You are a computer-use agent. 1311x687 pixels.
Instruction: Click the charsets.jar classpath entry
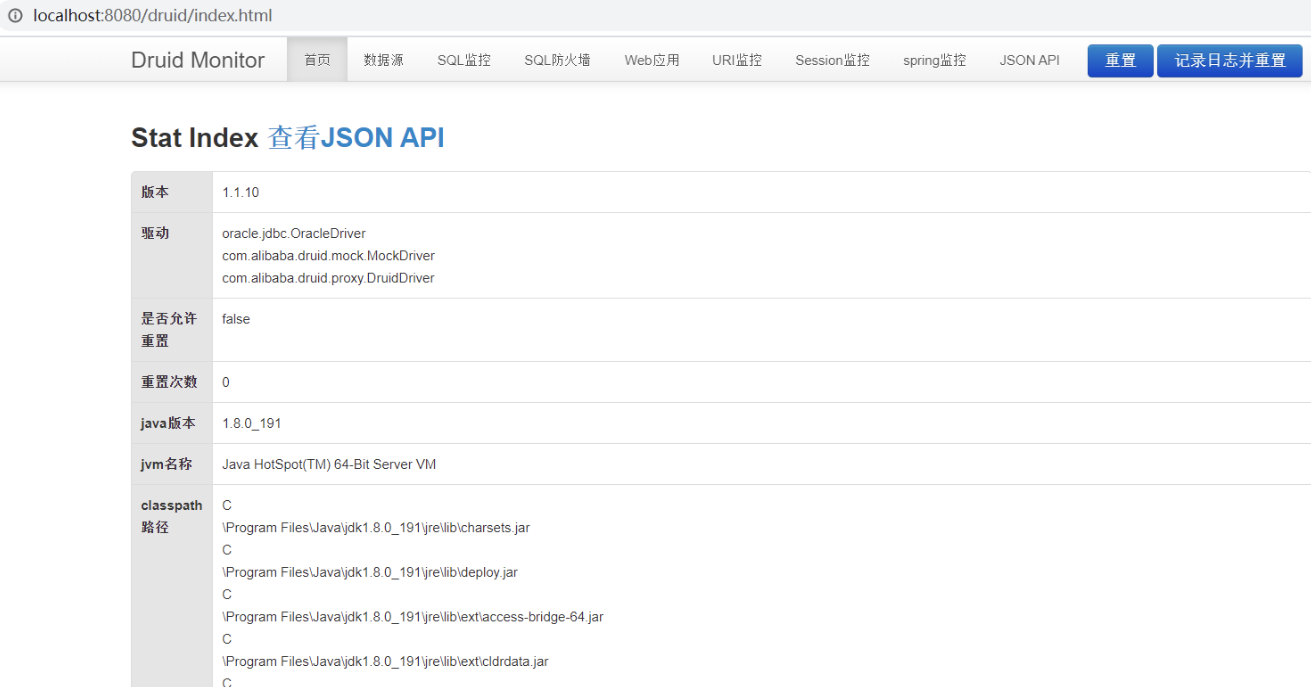coord(376,528)
